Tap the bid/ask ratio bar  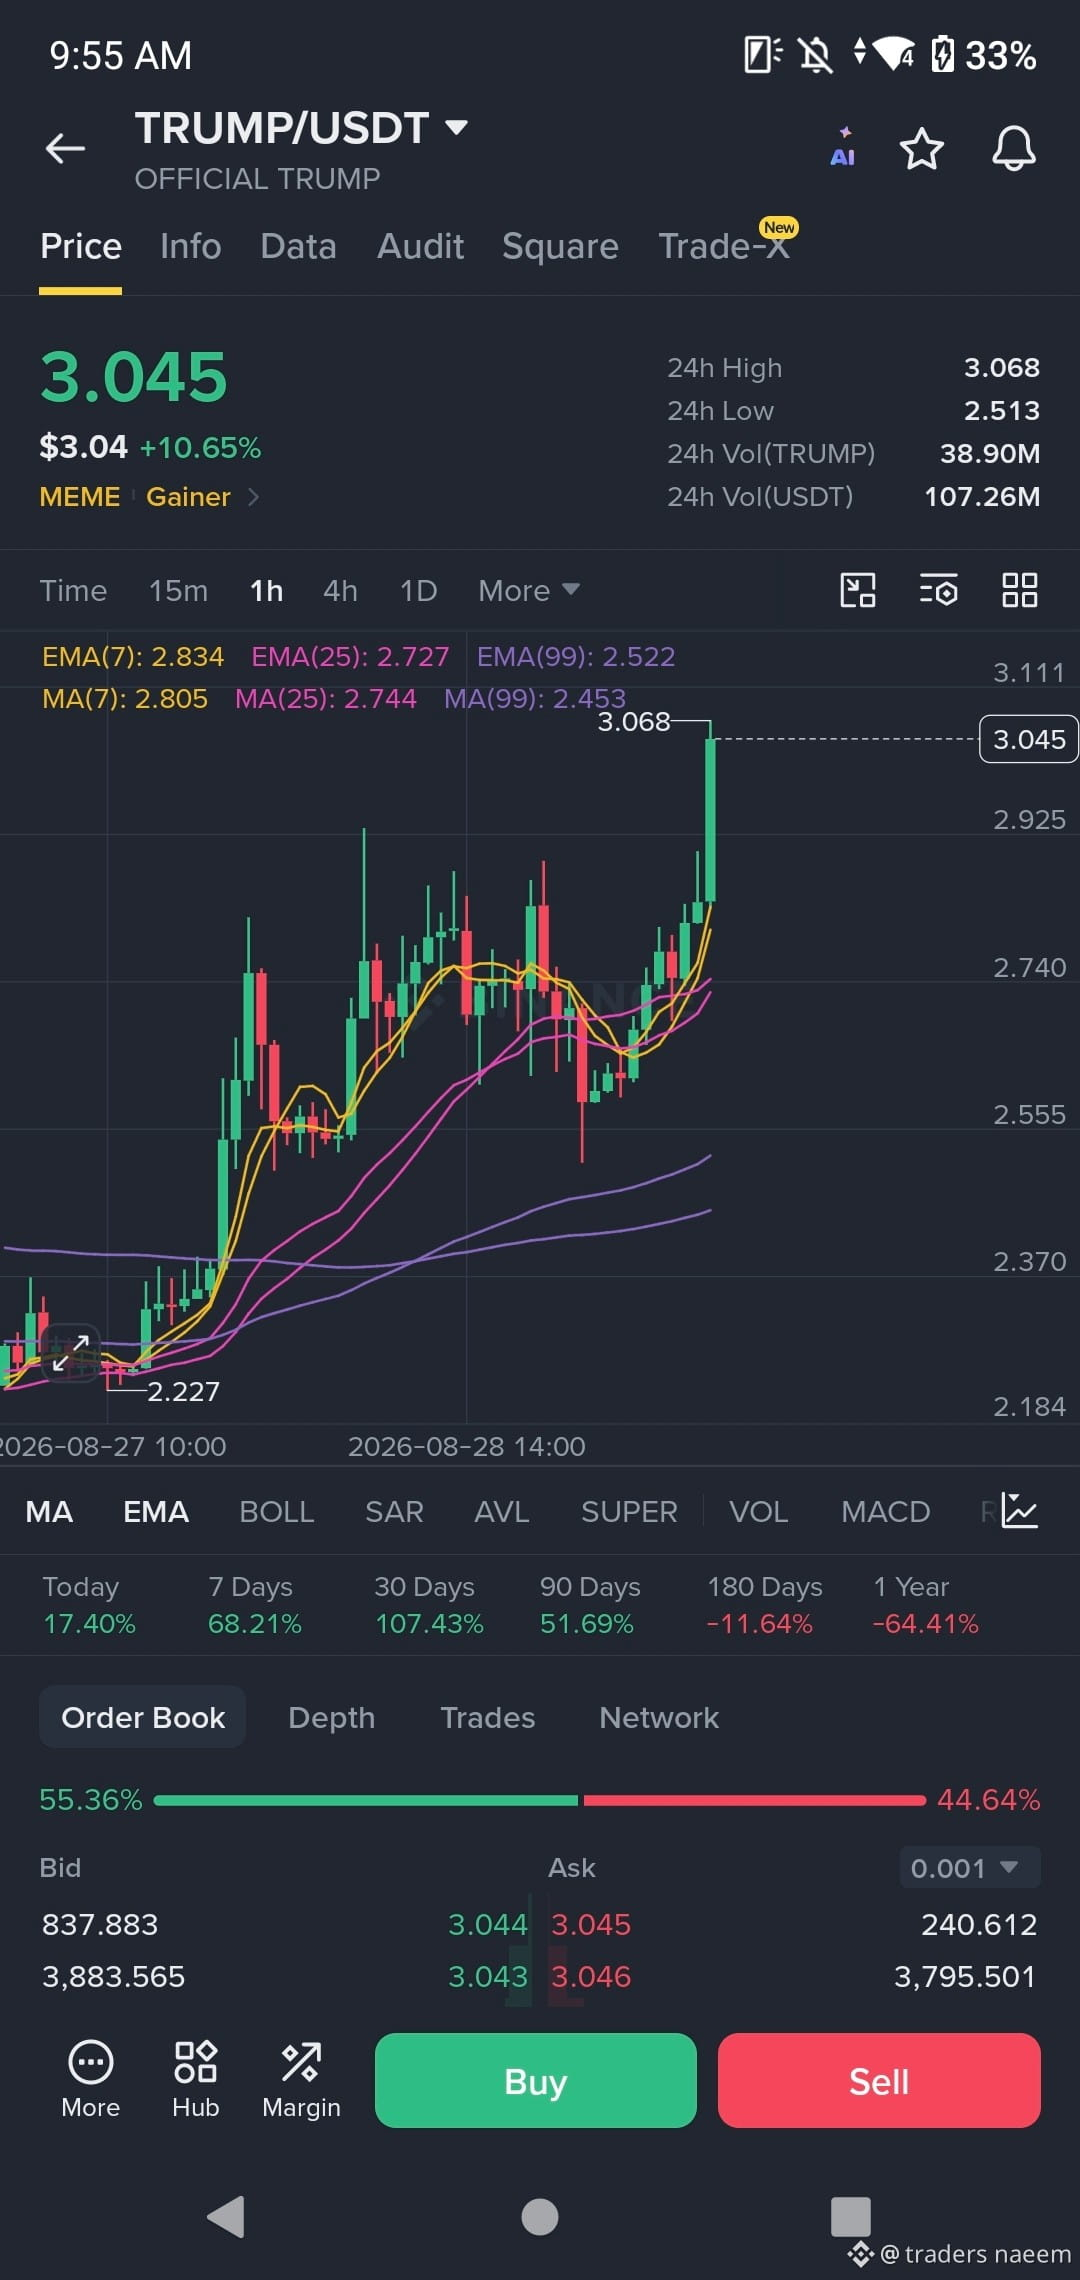[540, 1800]
